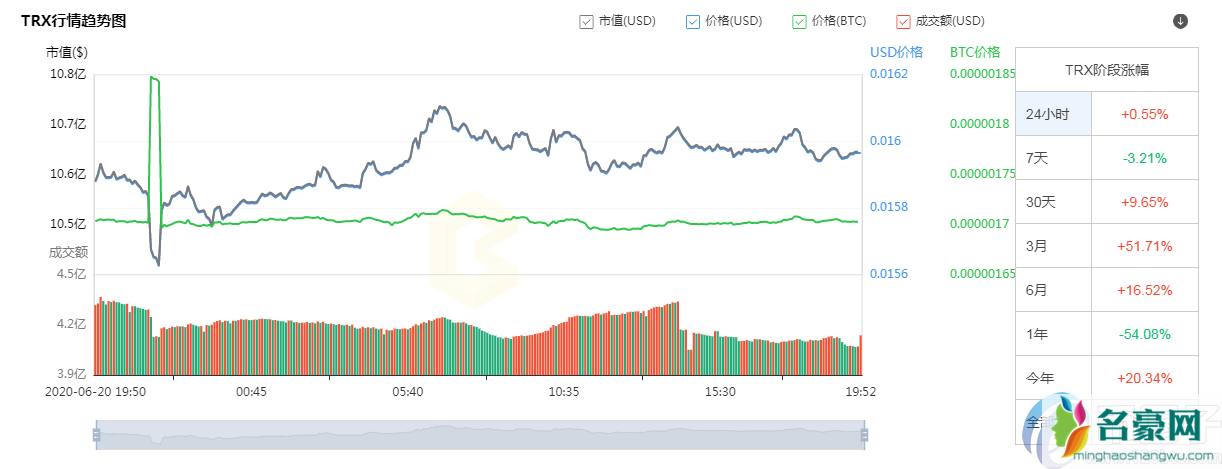The image size is (1222, 469).
Task: Toggle the 市值(USD) checkbox
Action: tap(586, 21)
